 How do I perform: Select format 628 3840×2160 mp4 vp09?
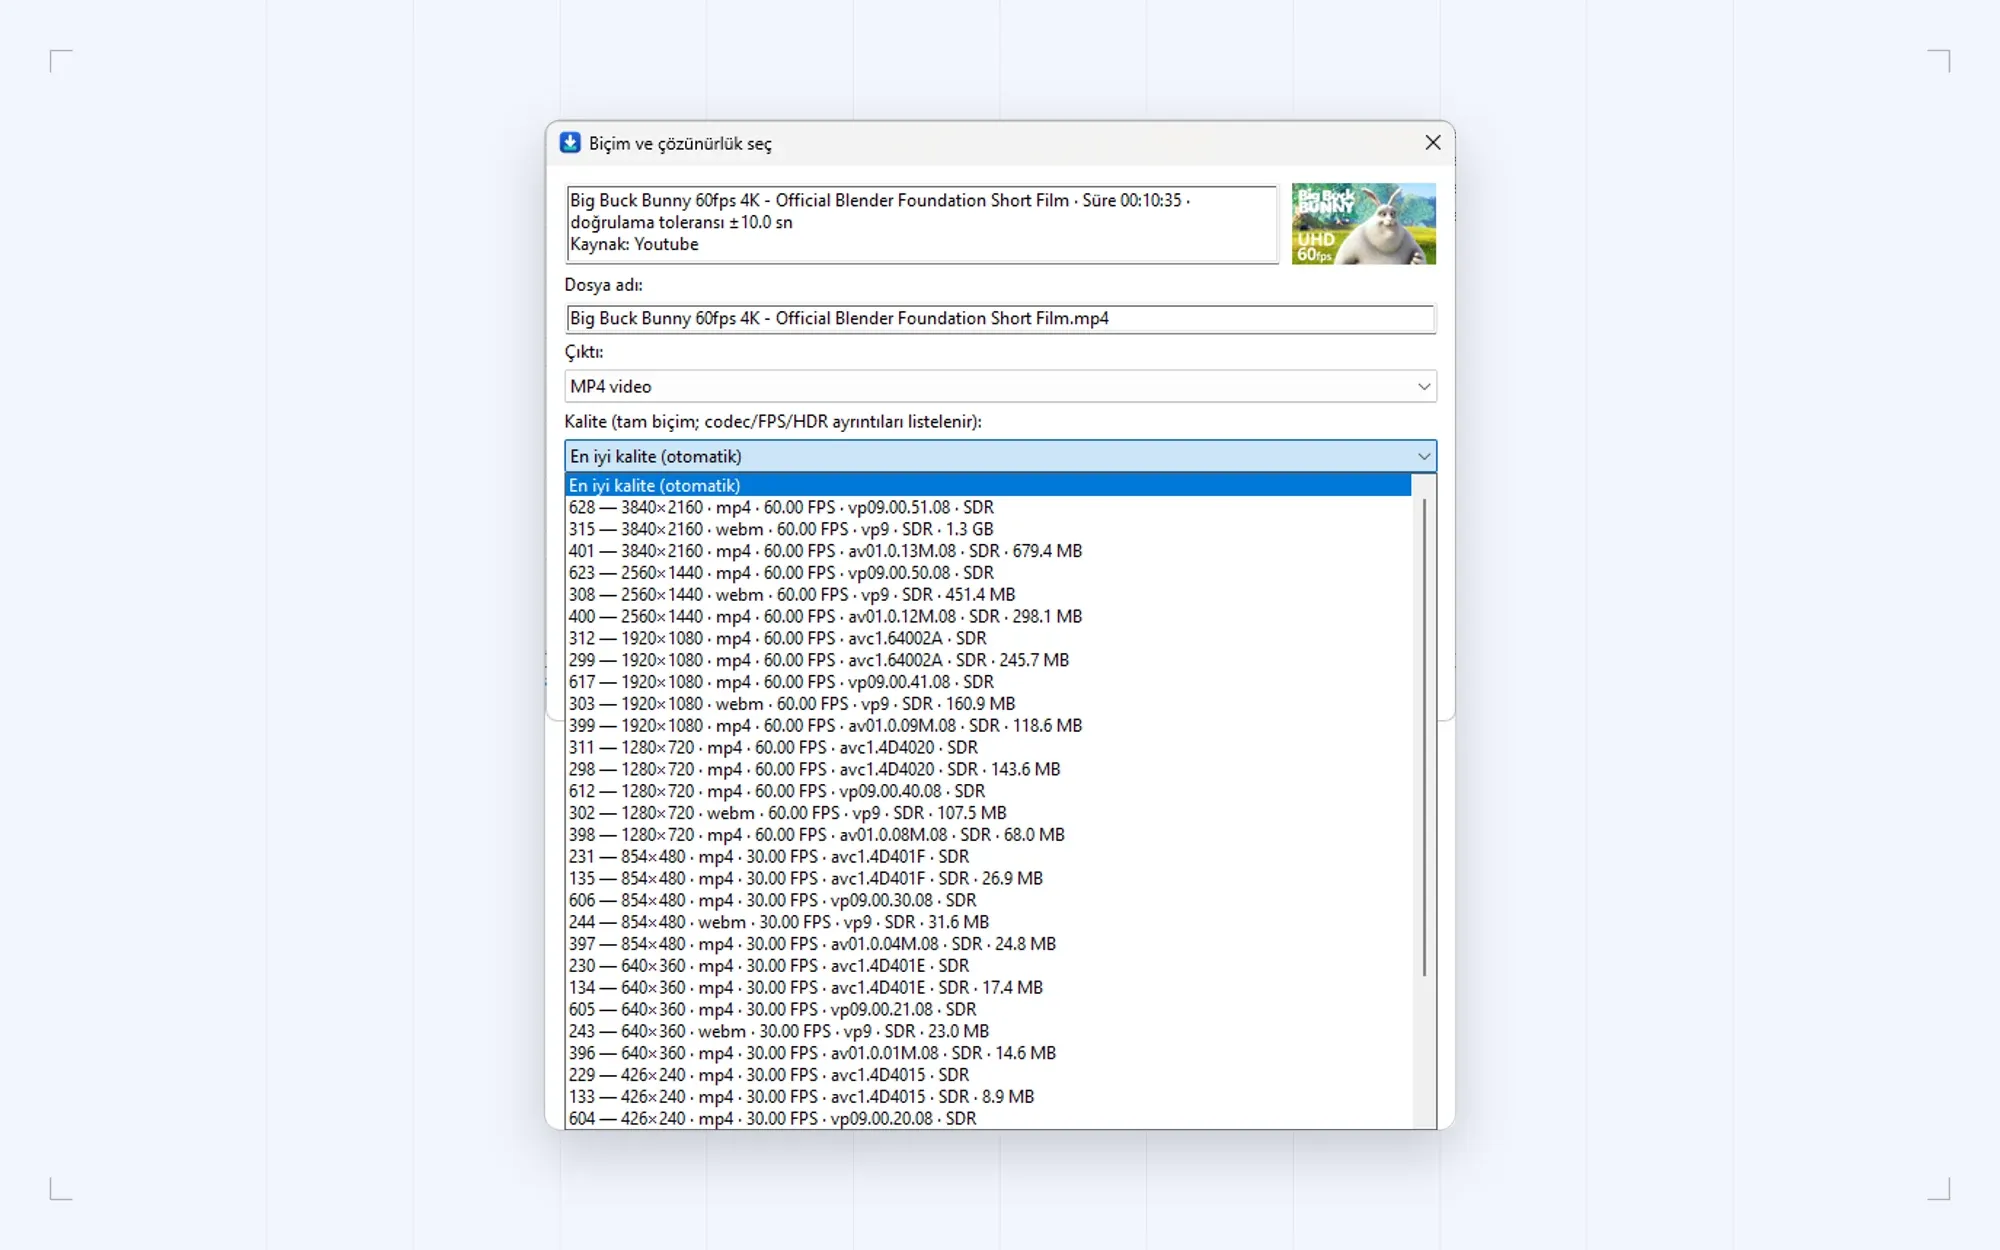988,507
